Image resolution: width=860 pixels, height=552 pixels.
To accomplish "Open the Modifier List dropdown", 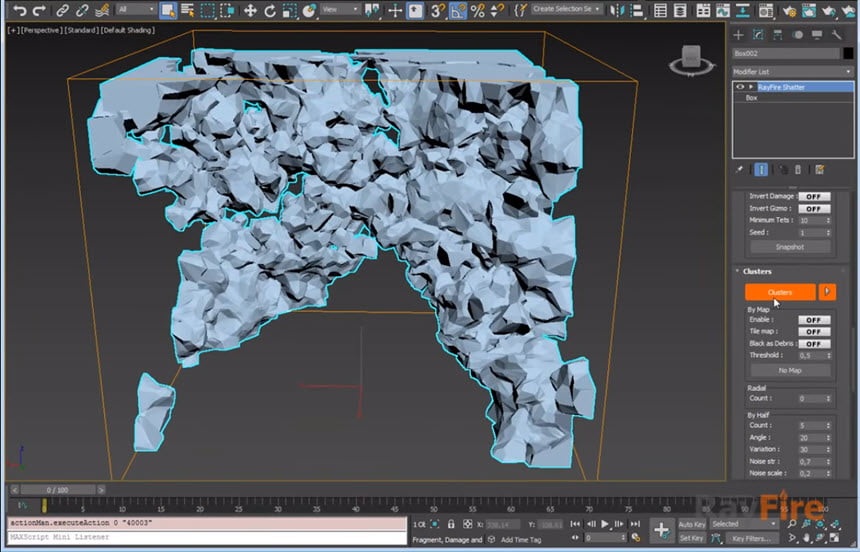I will click(792, 72).
